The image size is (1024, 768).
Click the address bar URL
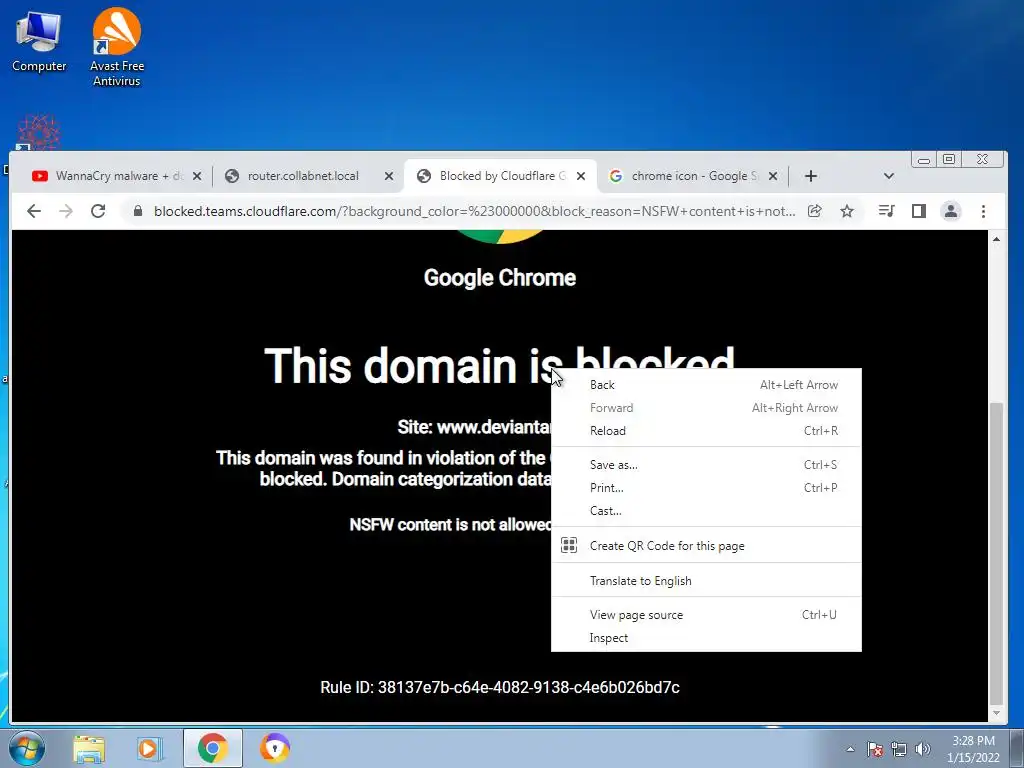click(474, 211)
